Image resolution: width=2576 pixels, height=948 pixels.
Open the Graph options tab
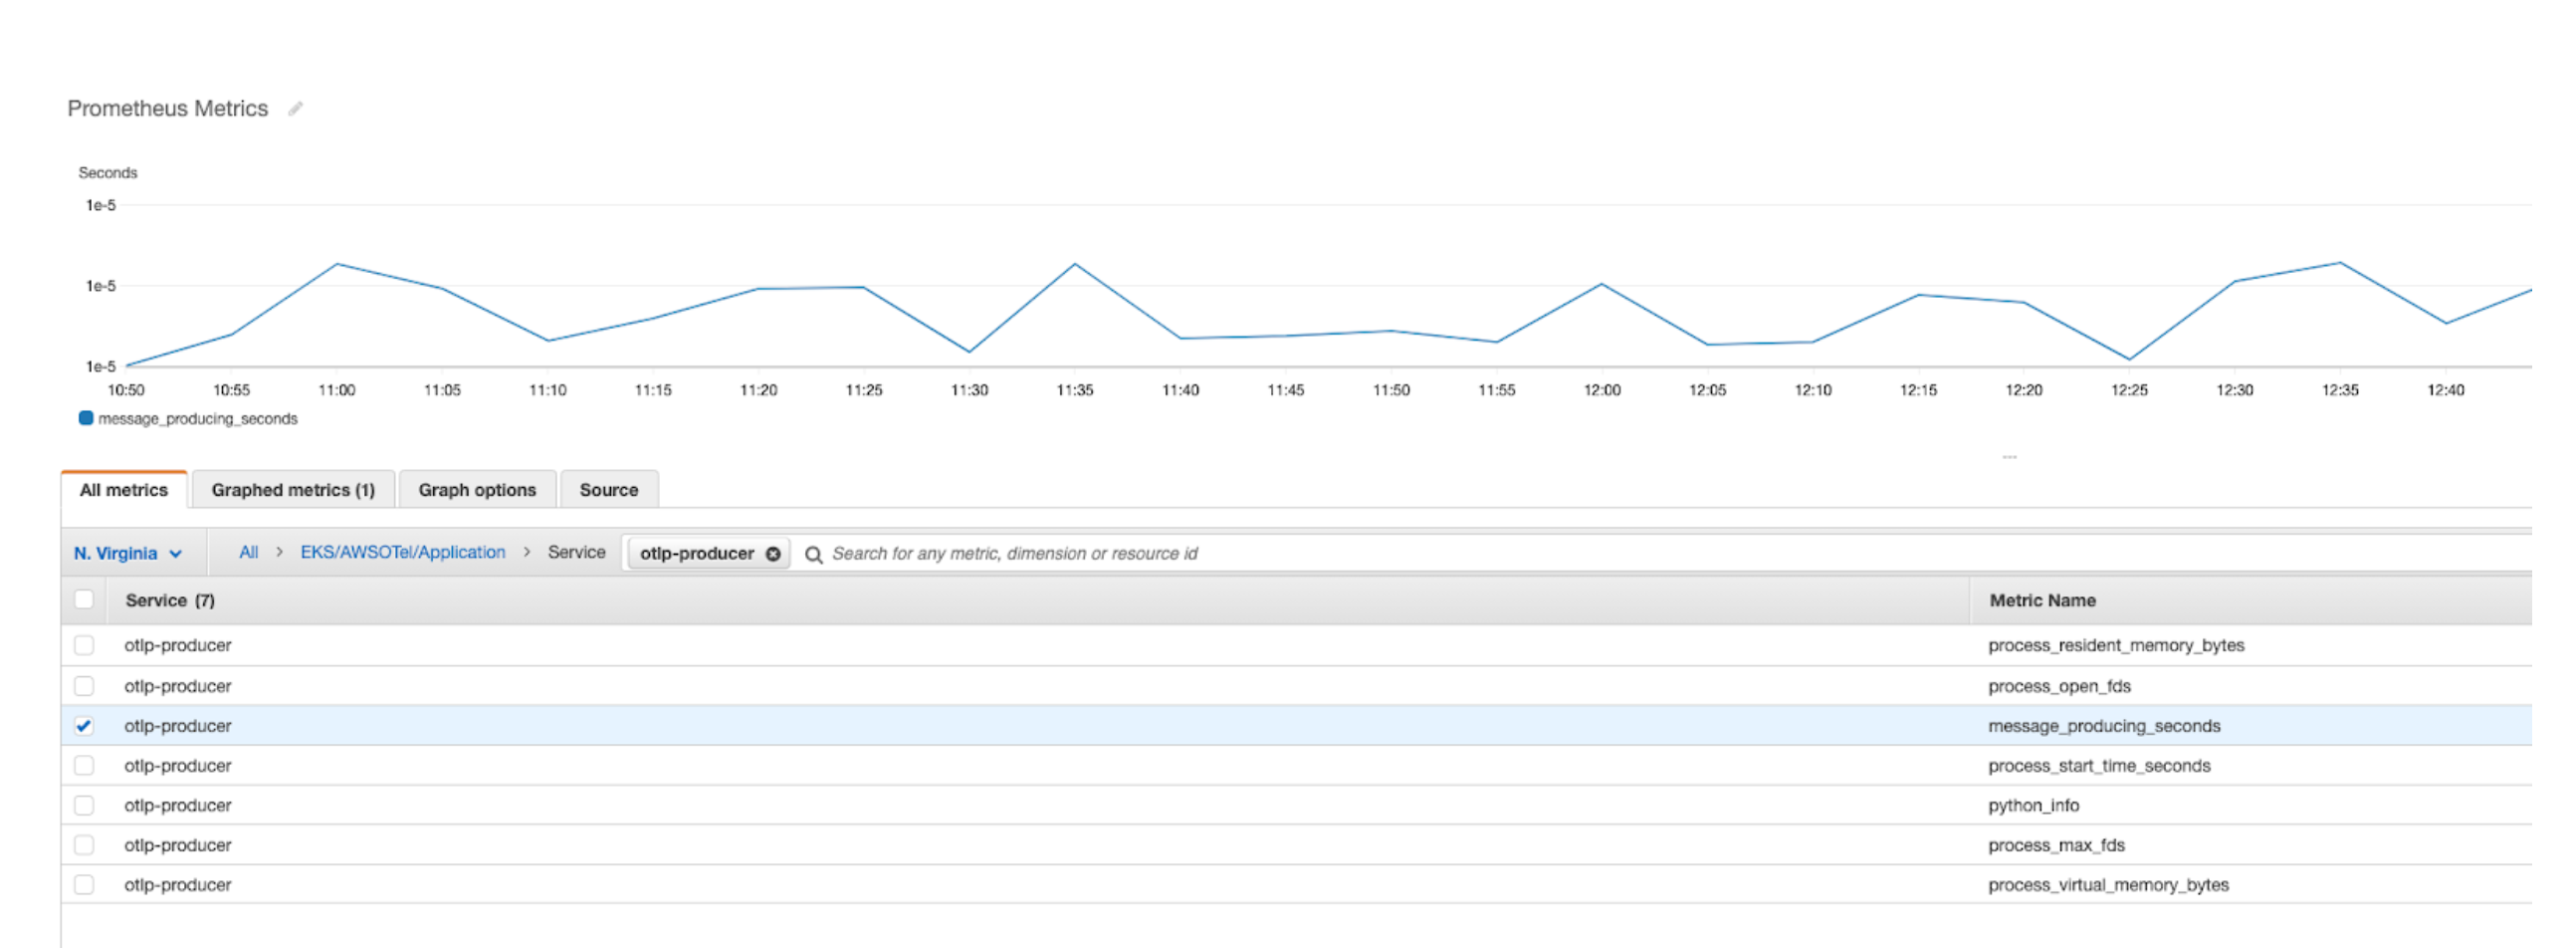[x=477, y=490]
